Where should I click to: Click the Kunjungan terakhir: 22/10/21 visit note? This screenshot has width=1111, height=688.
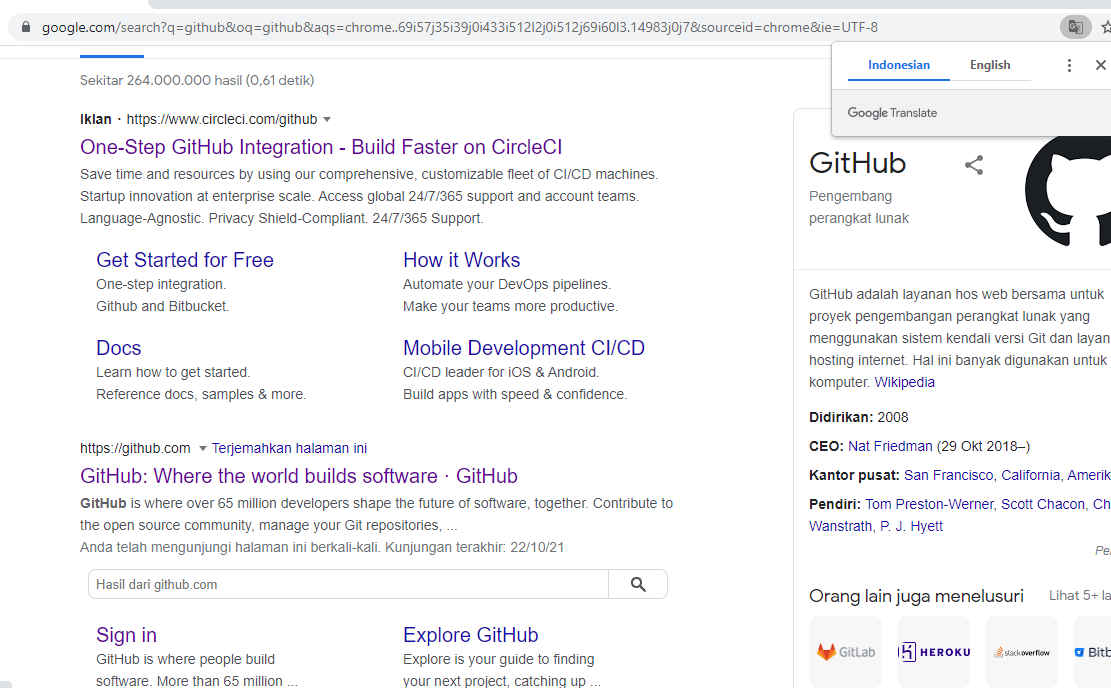point(475,548)
